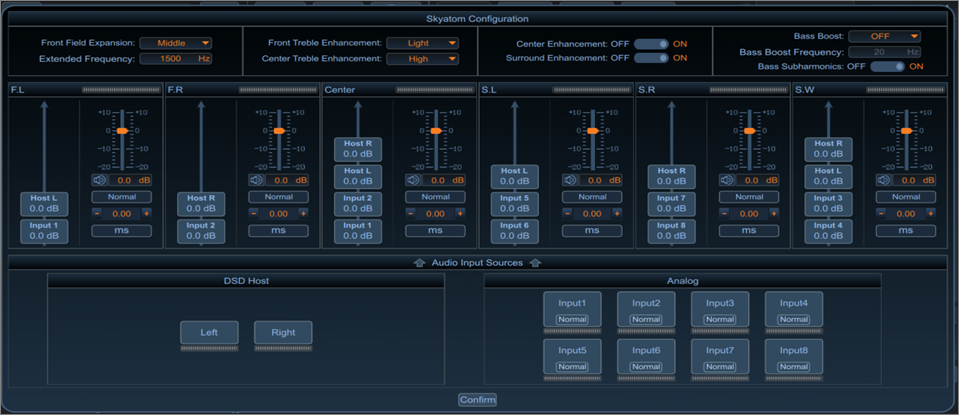Click the S.W channel gain fader handle
The image size is (959, 415).
click(906, 131)
